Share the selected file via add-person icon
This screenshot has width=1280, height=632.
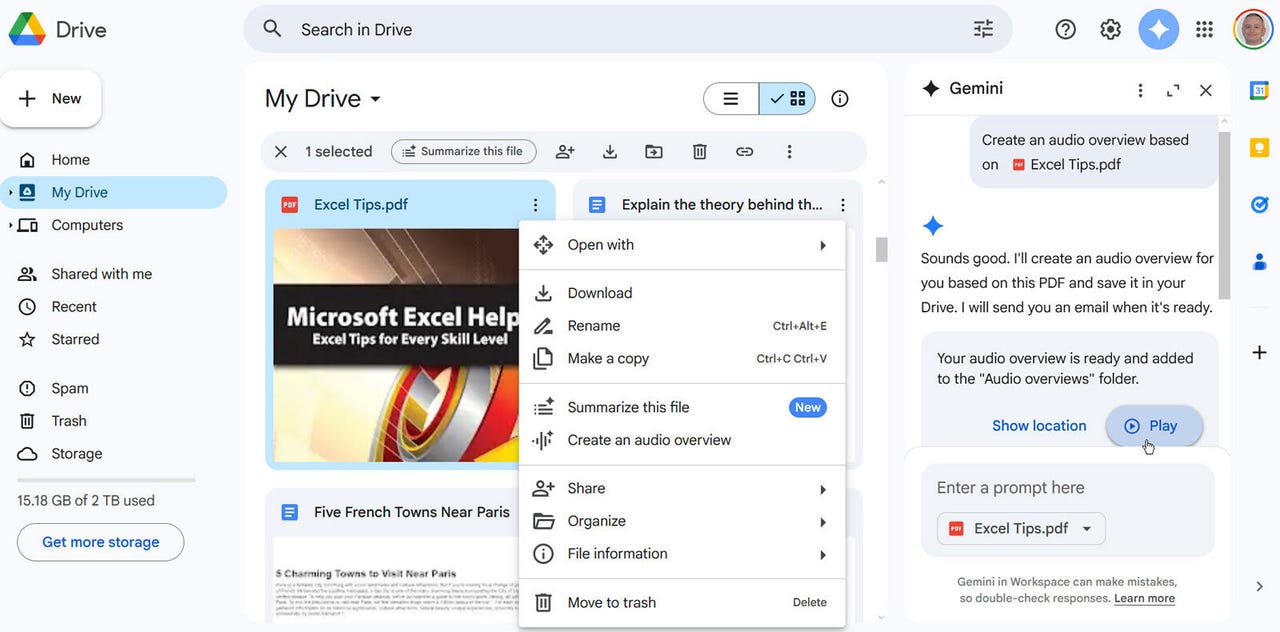click(565, 151)
